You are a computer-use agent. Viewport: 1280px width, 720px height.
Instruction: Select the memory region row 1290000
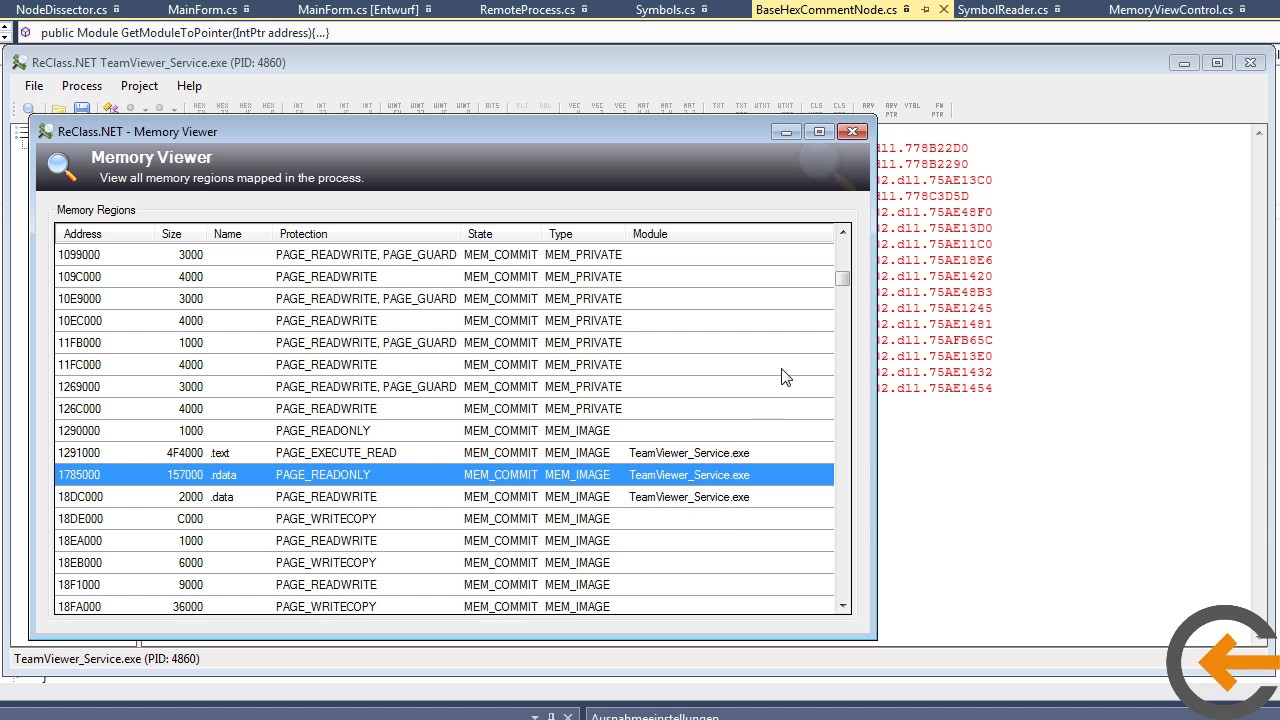point(444,431)
